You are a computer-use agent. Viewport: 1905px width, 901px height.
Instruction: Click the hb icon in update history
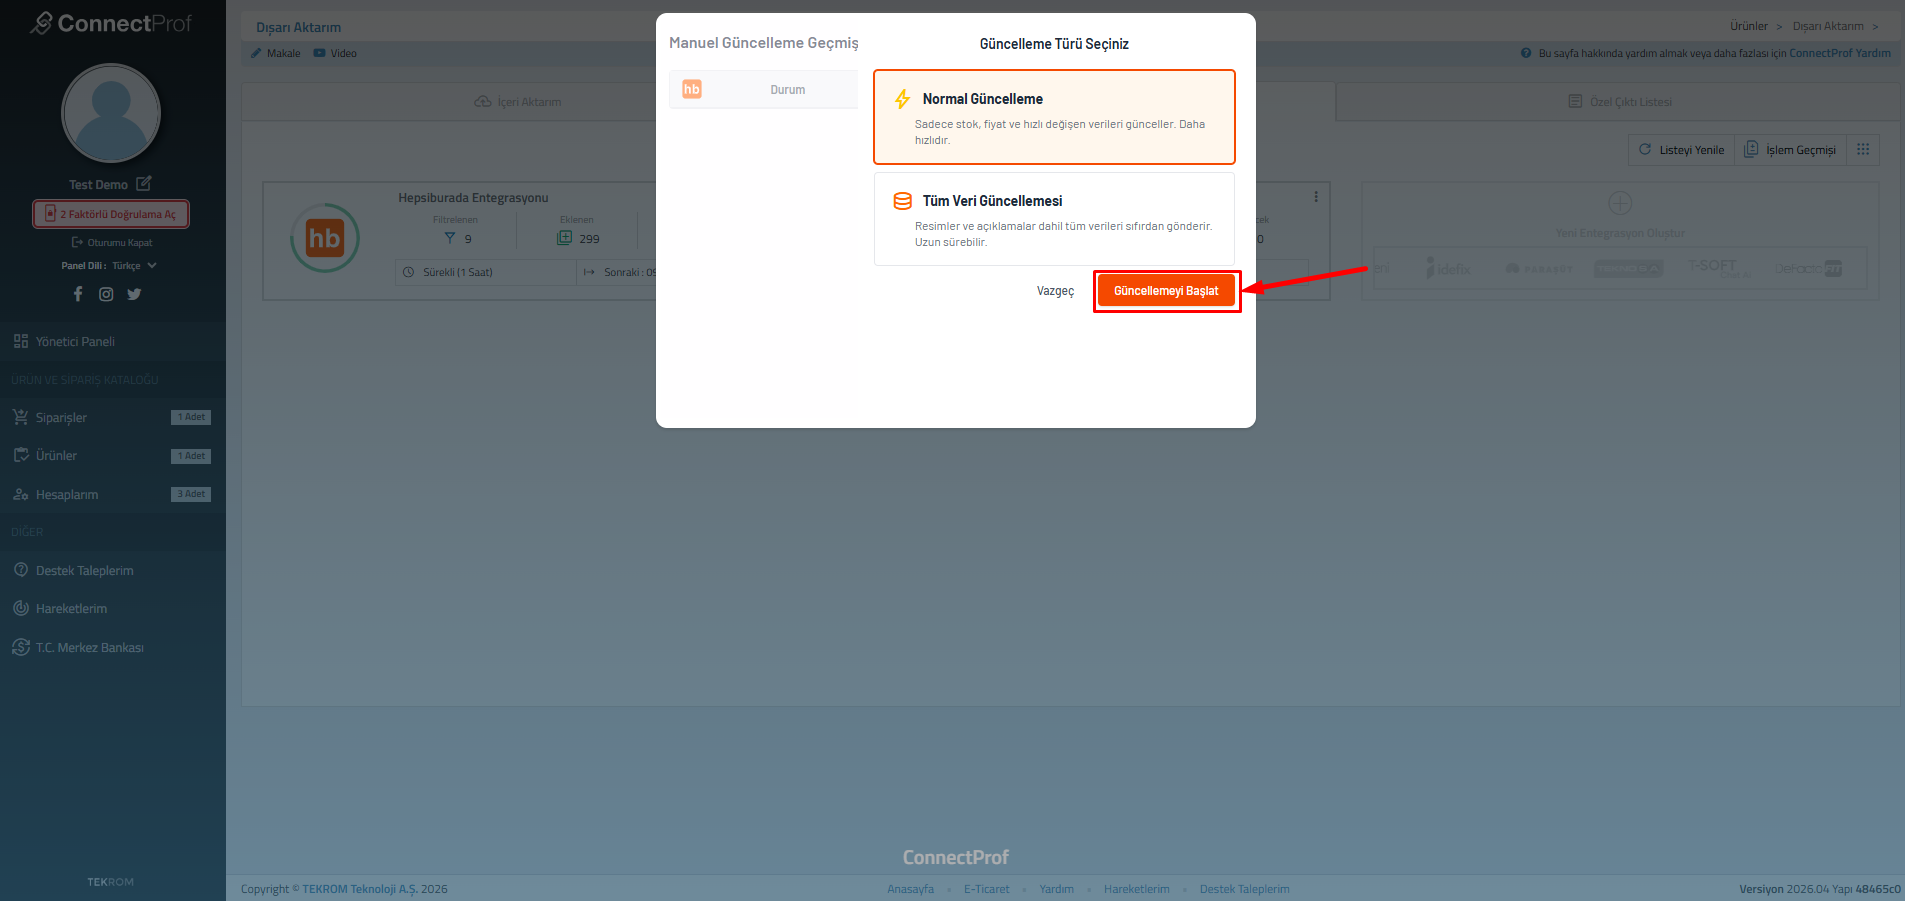coord(692,89)
